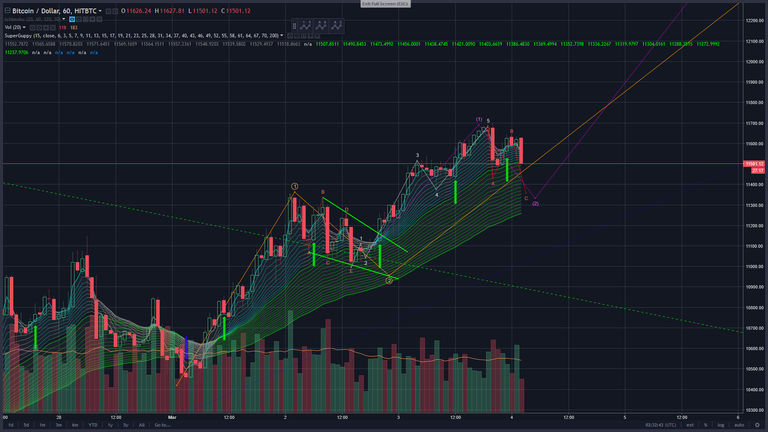Toggle ext extended hours option
Screen dimensions: 768x432
[690, 425]
